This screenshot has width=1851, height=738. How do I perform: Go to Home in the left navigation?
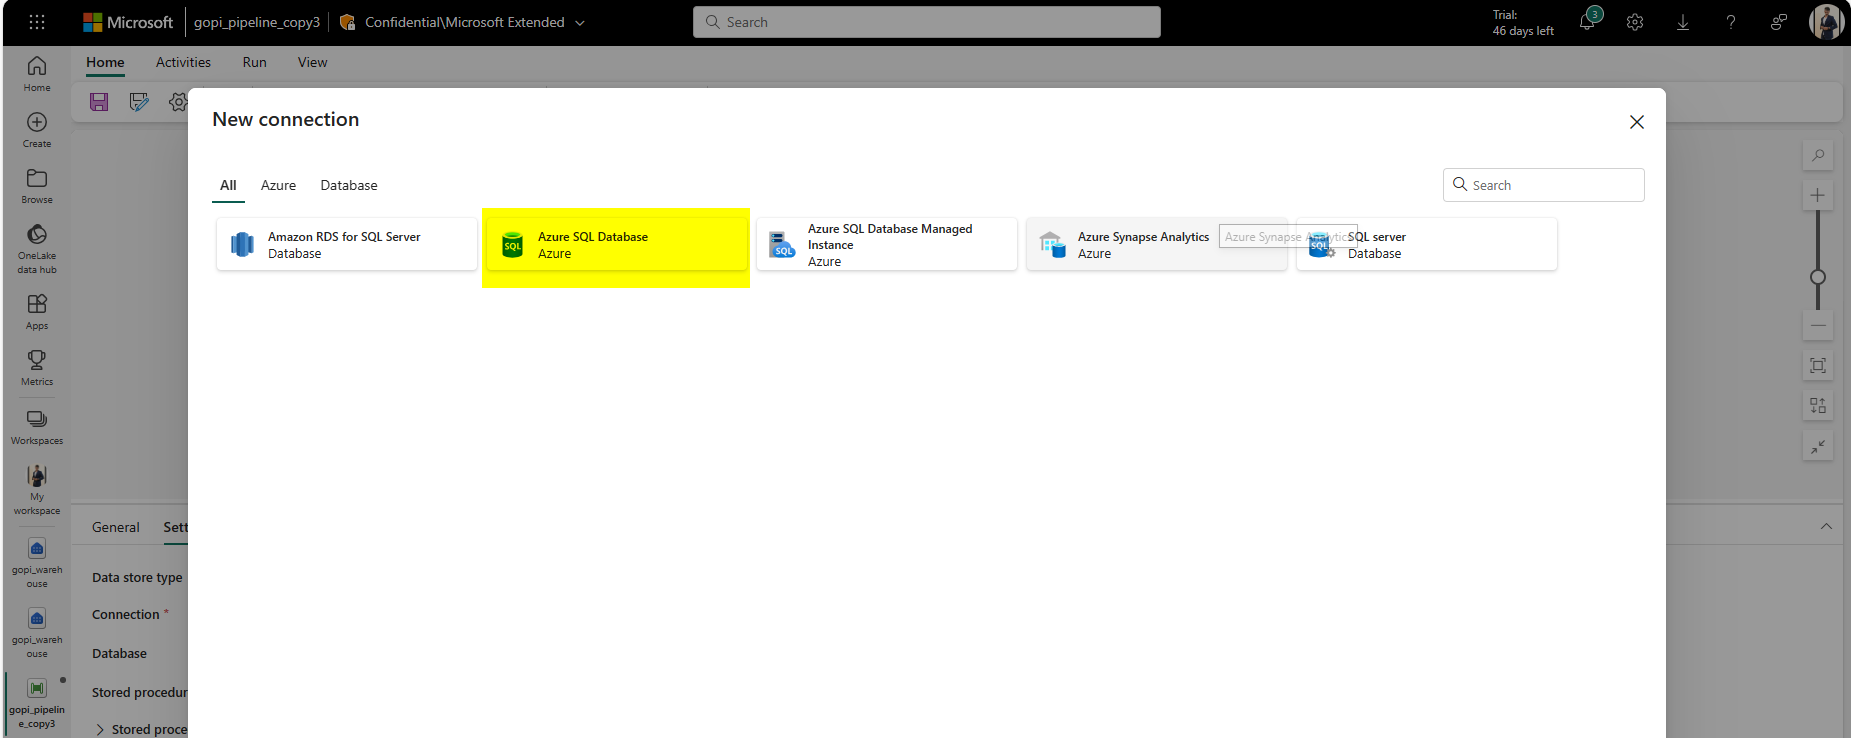(x=37, y=74)
